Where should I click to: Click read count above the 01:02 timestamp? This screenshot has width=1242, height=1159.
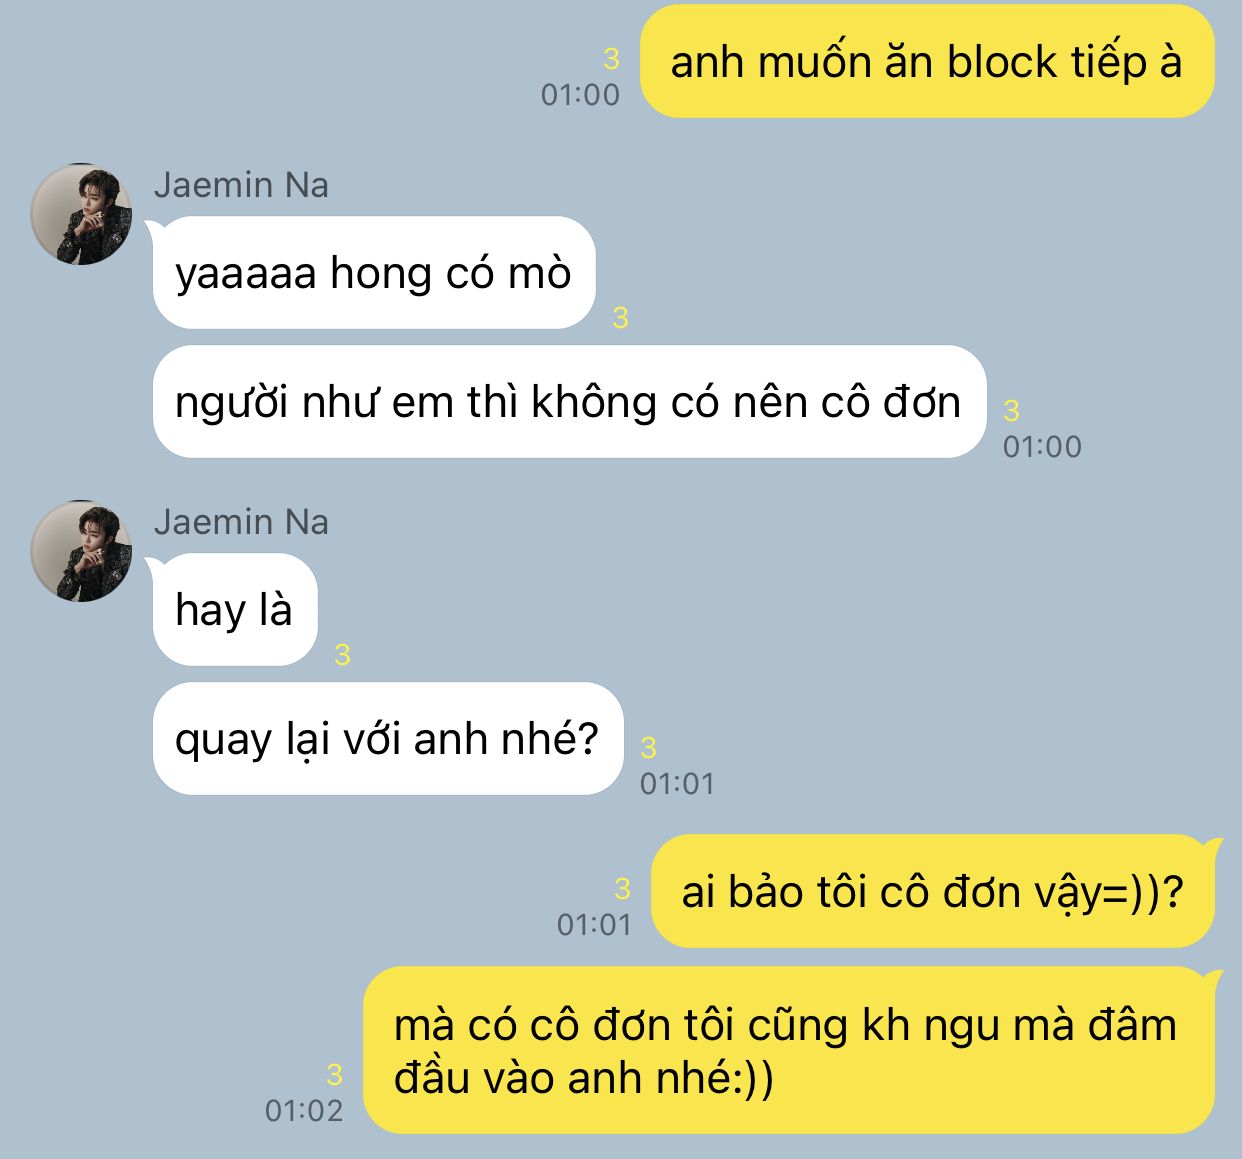point(334,1075)
